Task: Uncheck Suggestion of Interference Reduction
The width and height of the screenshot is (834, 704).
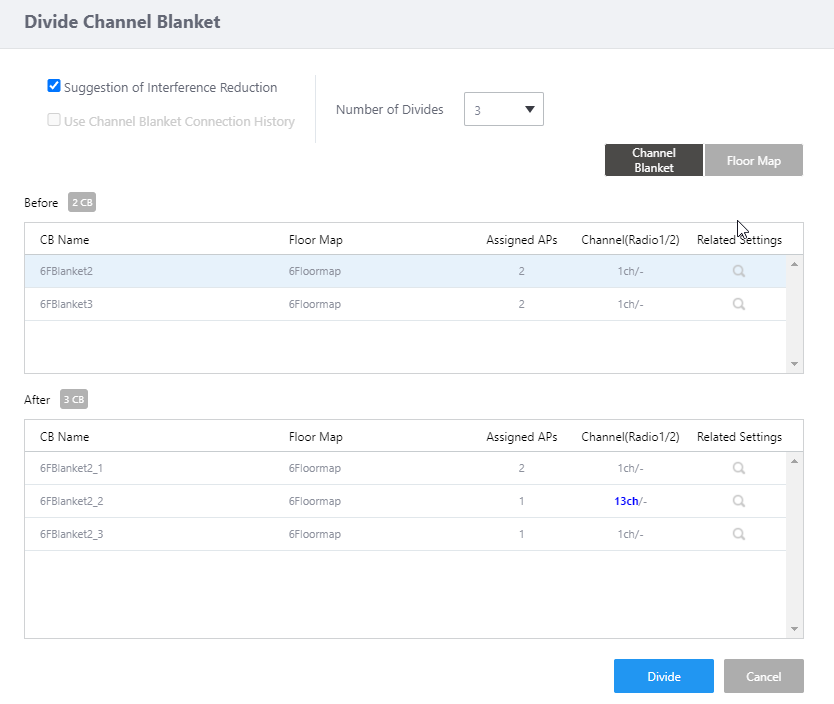Action: coord(55,87)
